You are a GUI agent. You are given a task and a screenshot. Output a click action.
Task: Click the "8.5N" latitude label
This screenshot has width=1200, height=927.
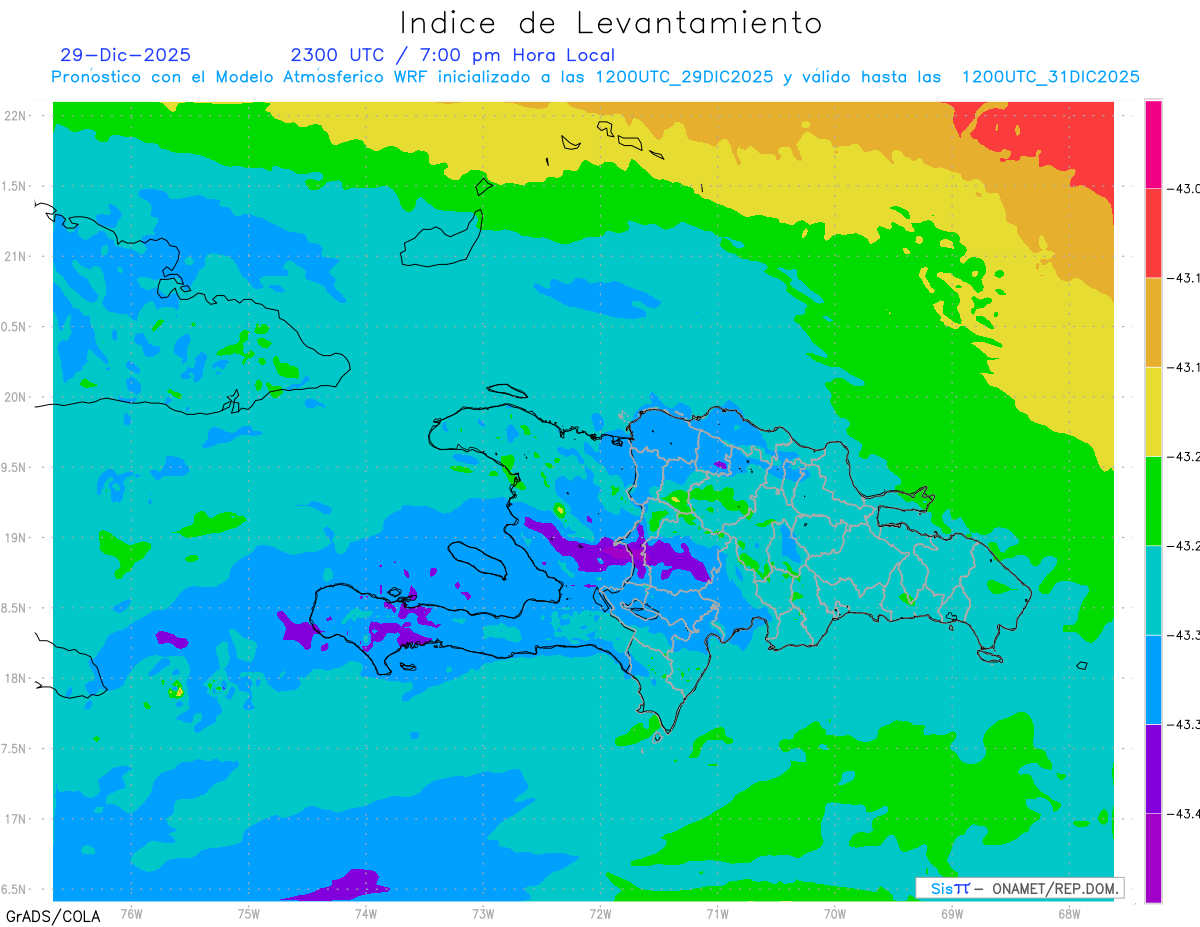coord(15,608)
